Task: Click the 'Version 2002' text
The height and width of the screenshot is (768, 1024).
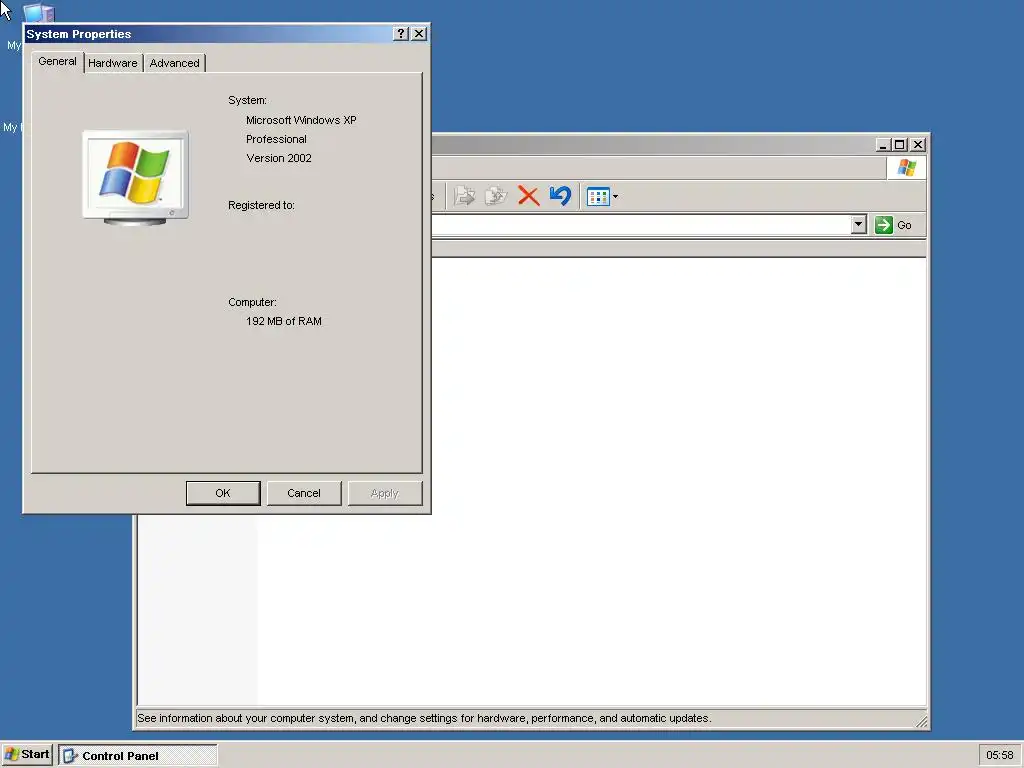Action: point(279,158)
